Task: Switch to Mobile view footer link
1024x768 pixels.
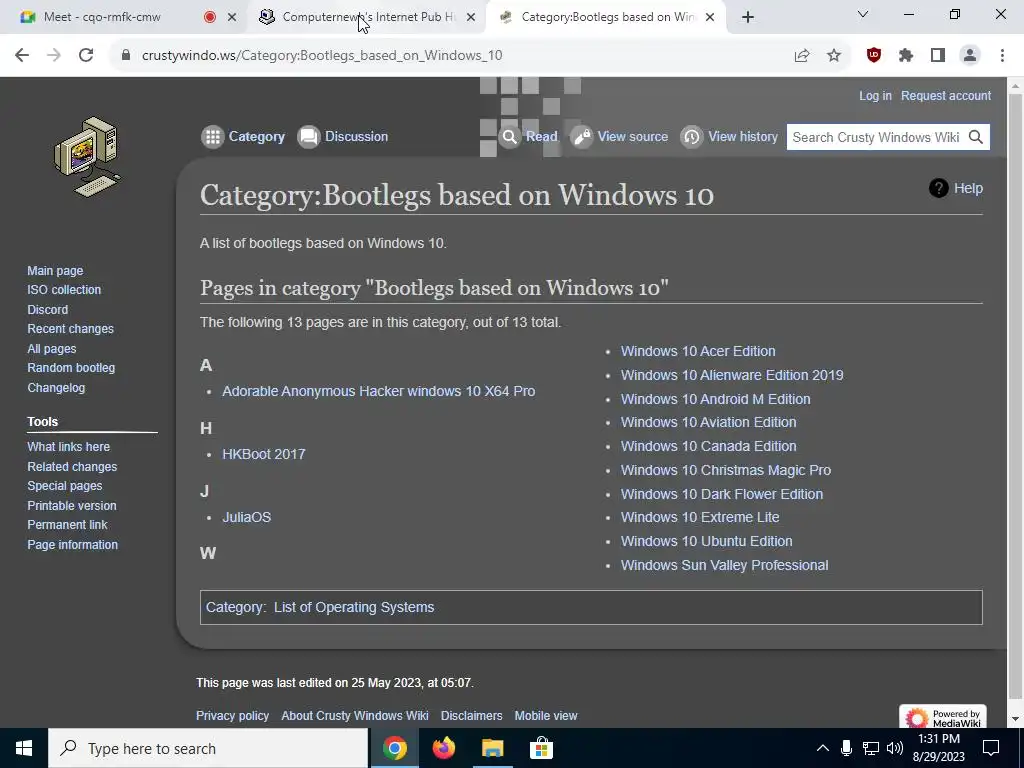Action: pyautogui.click(x=546, y=716)
